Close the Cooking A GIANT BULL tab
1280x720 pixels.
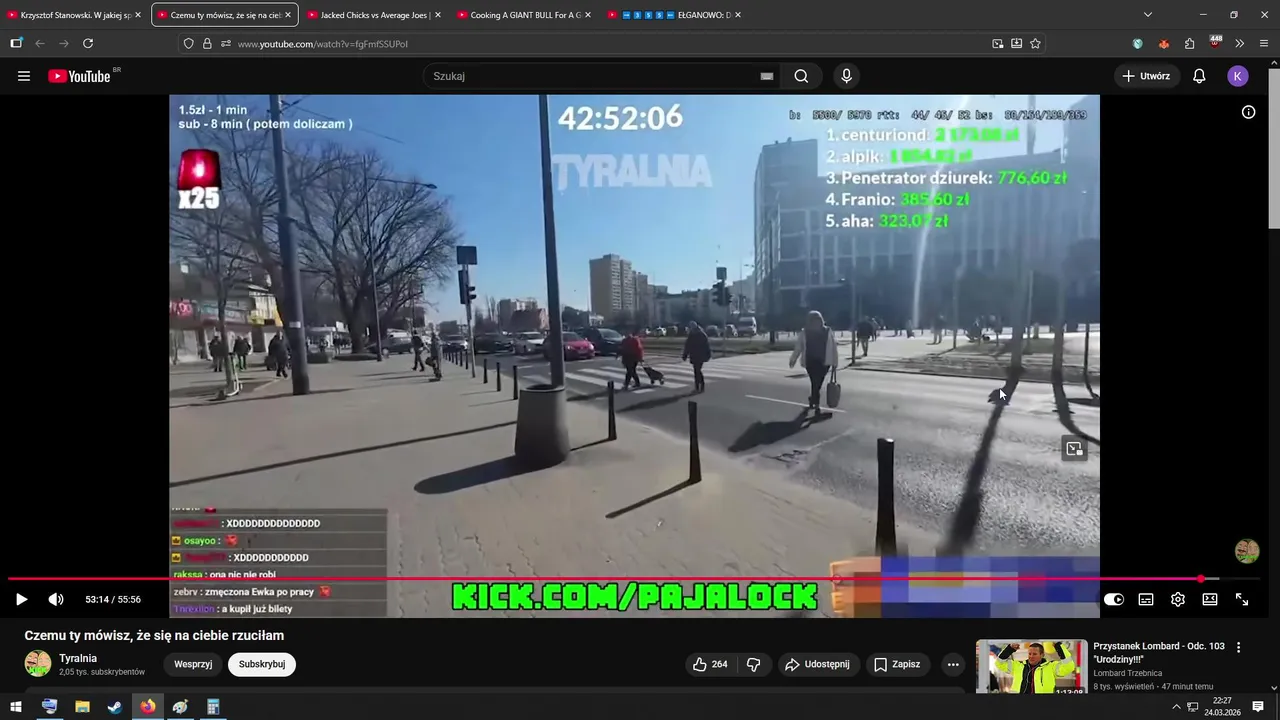click(587, 15)
